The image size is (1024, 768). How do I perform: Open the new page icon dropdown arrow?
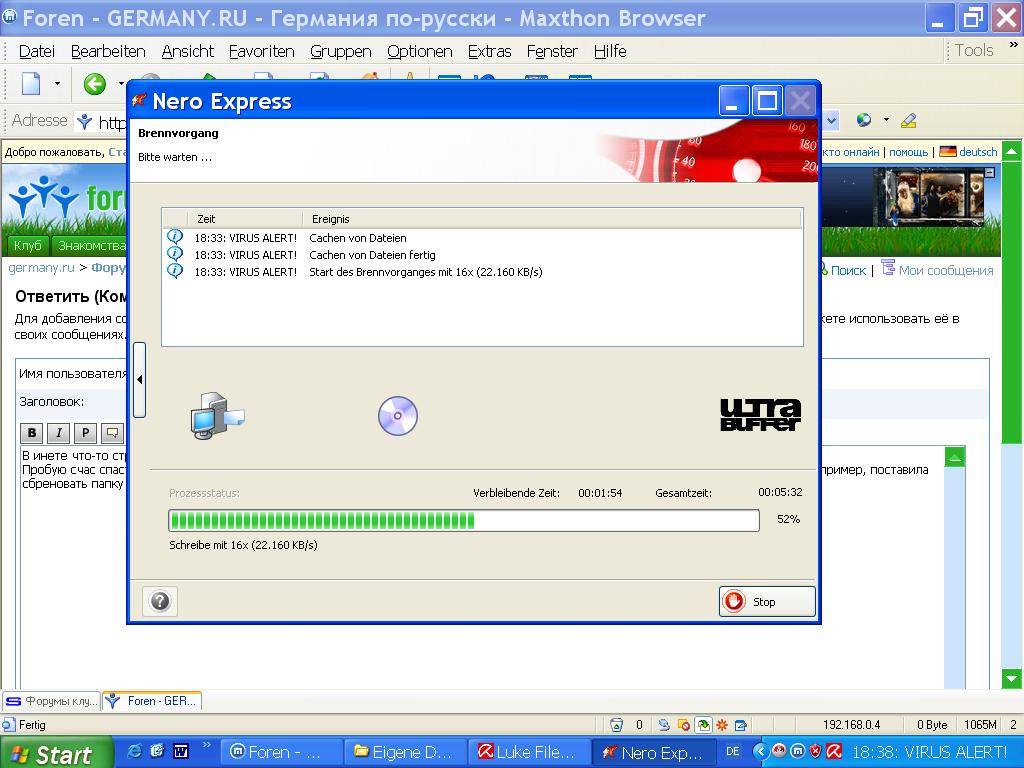[57, 84]
